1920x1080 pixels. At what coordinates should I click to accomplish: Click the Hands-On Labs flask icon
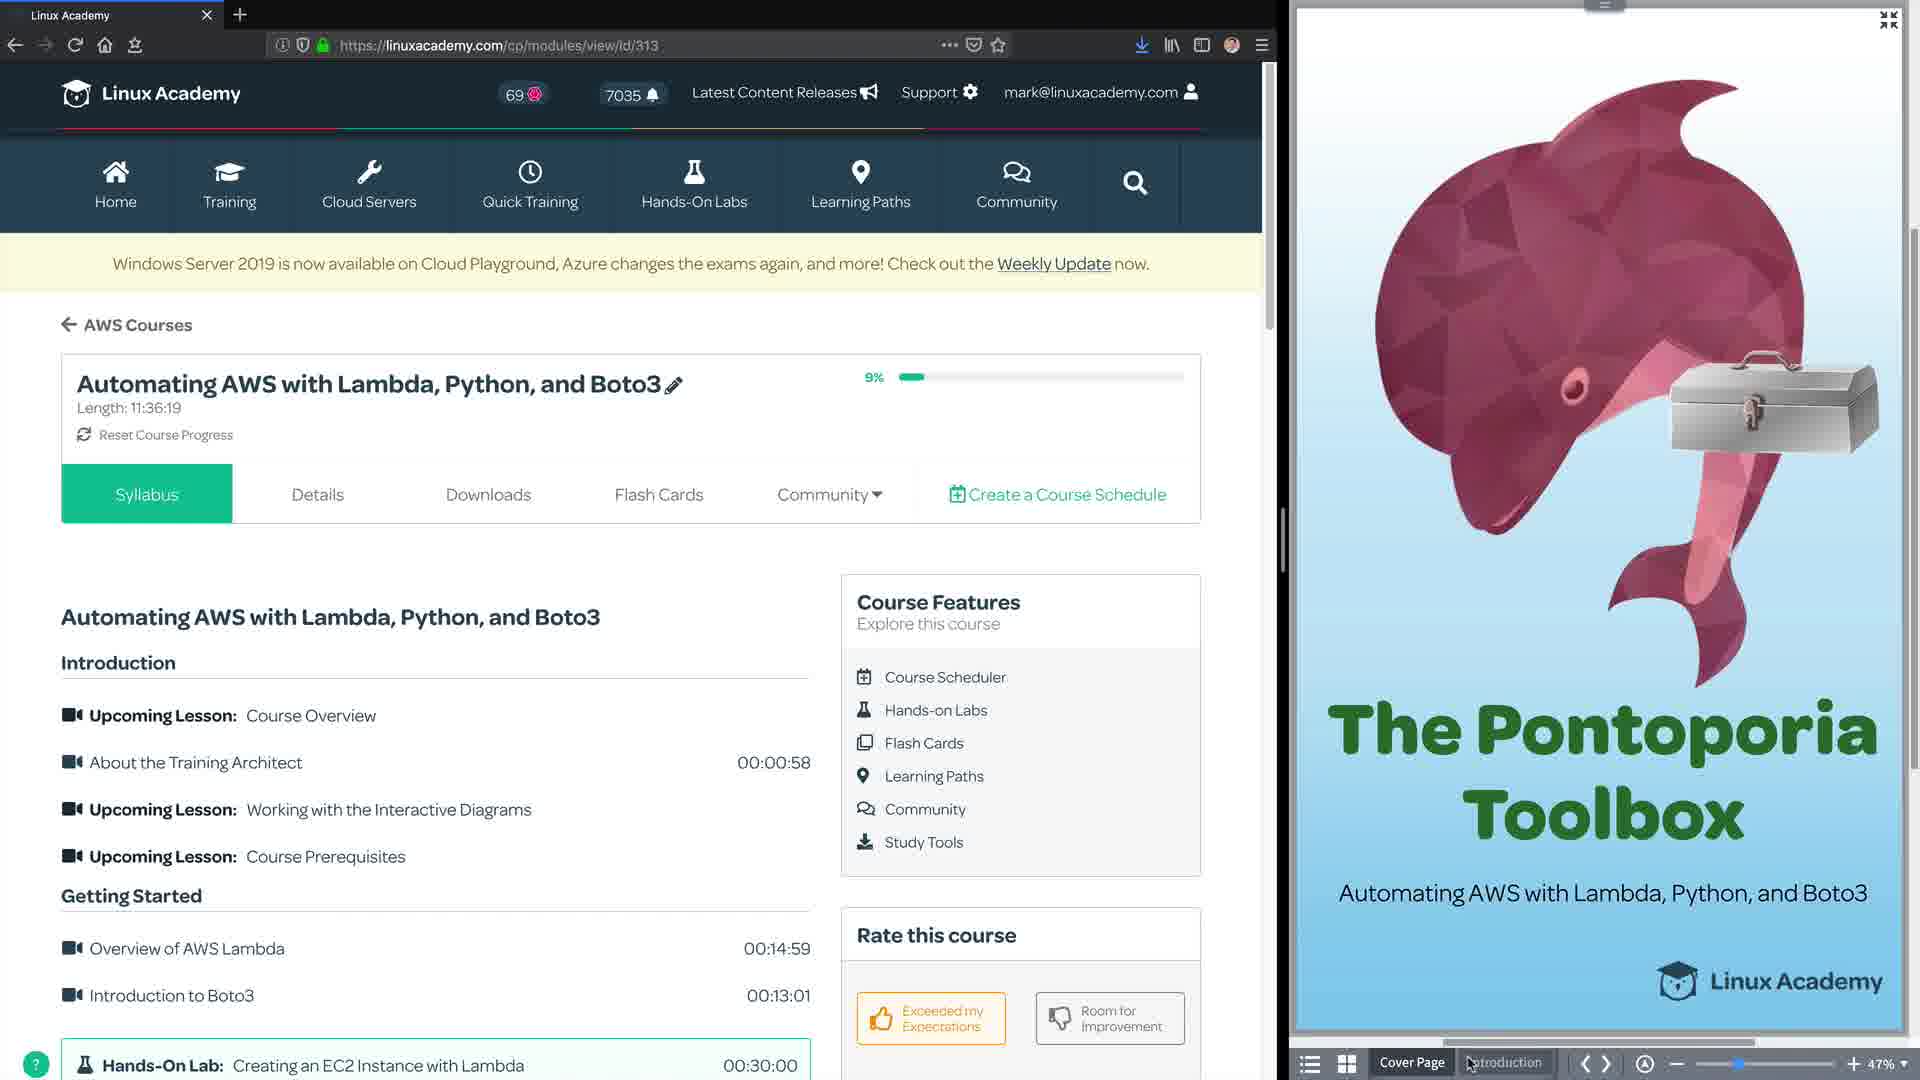coord(694,172)
